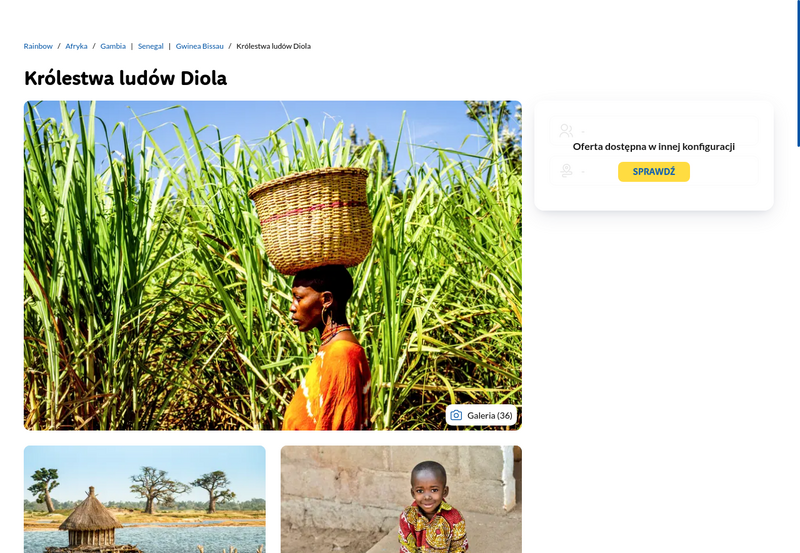
Task: Open the smiling boy thumbnail photo
Action: (401, 499)
